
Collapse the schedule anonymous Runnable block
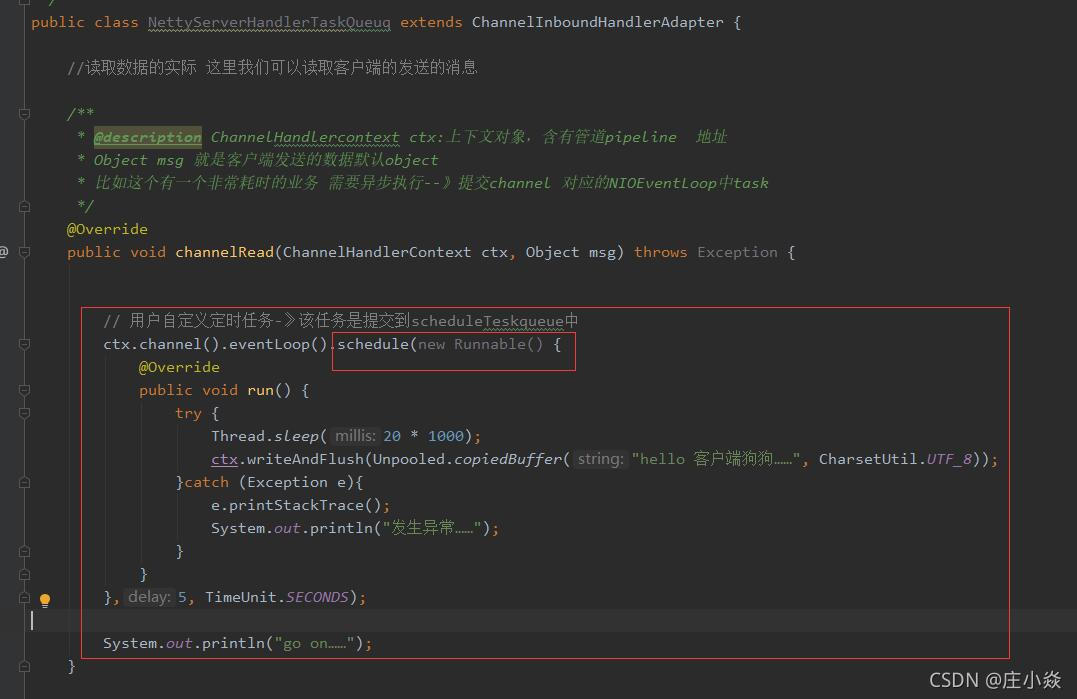coord(24,343)
